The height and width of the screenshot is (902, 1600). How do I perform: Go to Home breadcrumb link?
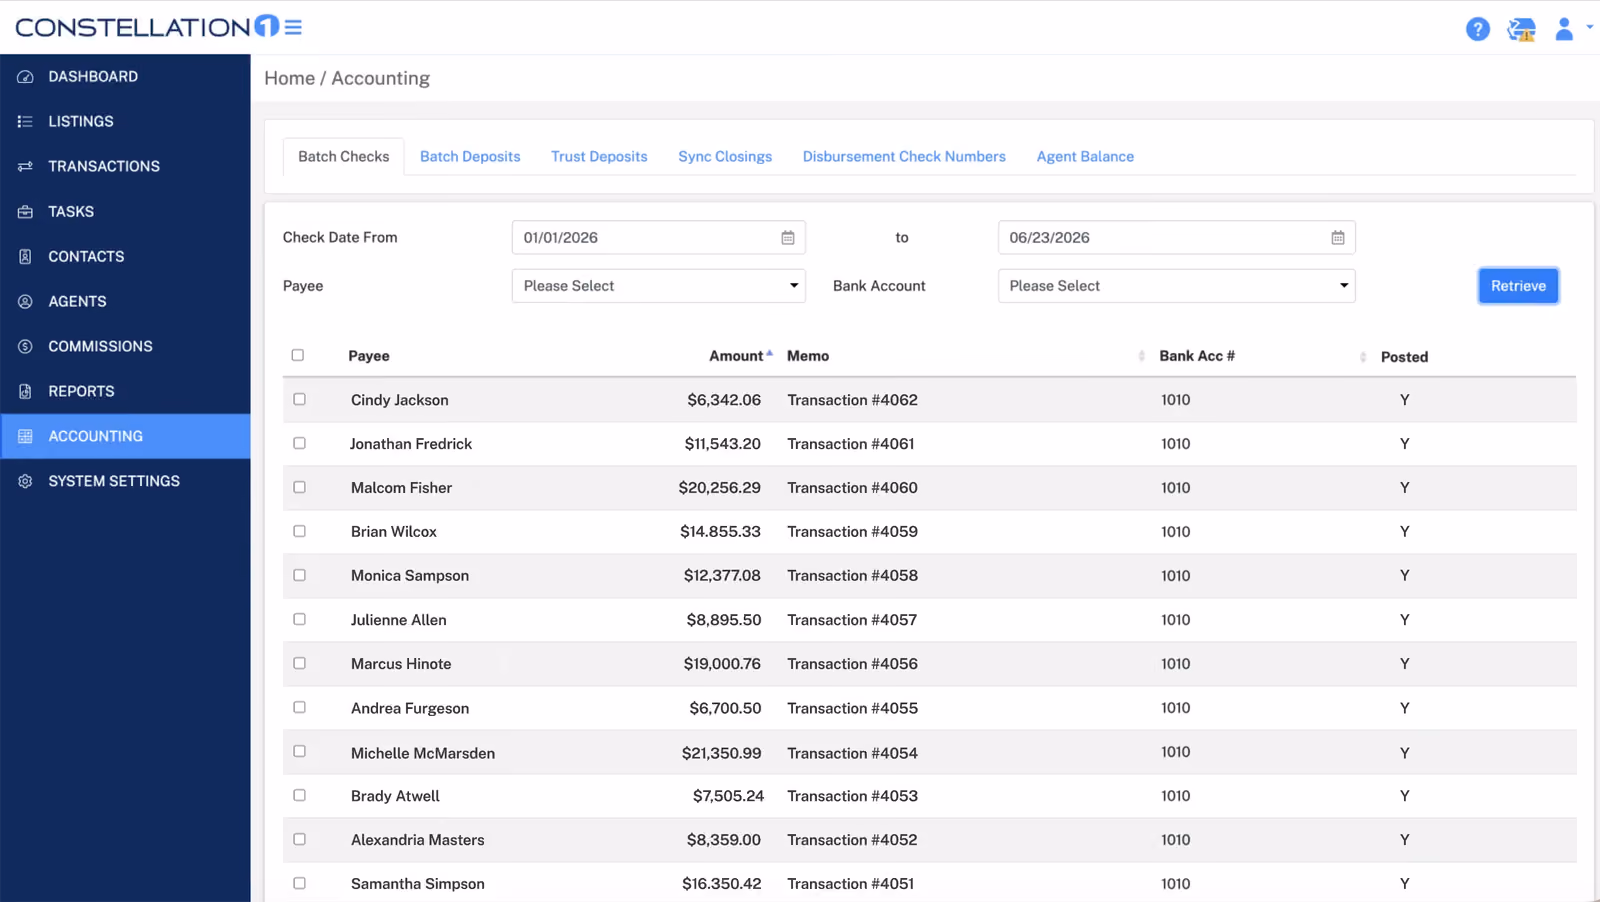(x=289, y=78)
